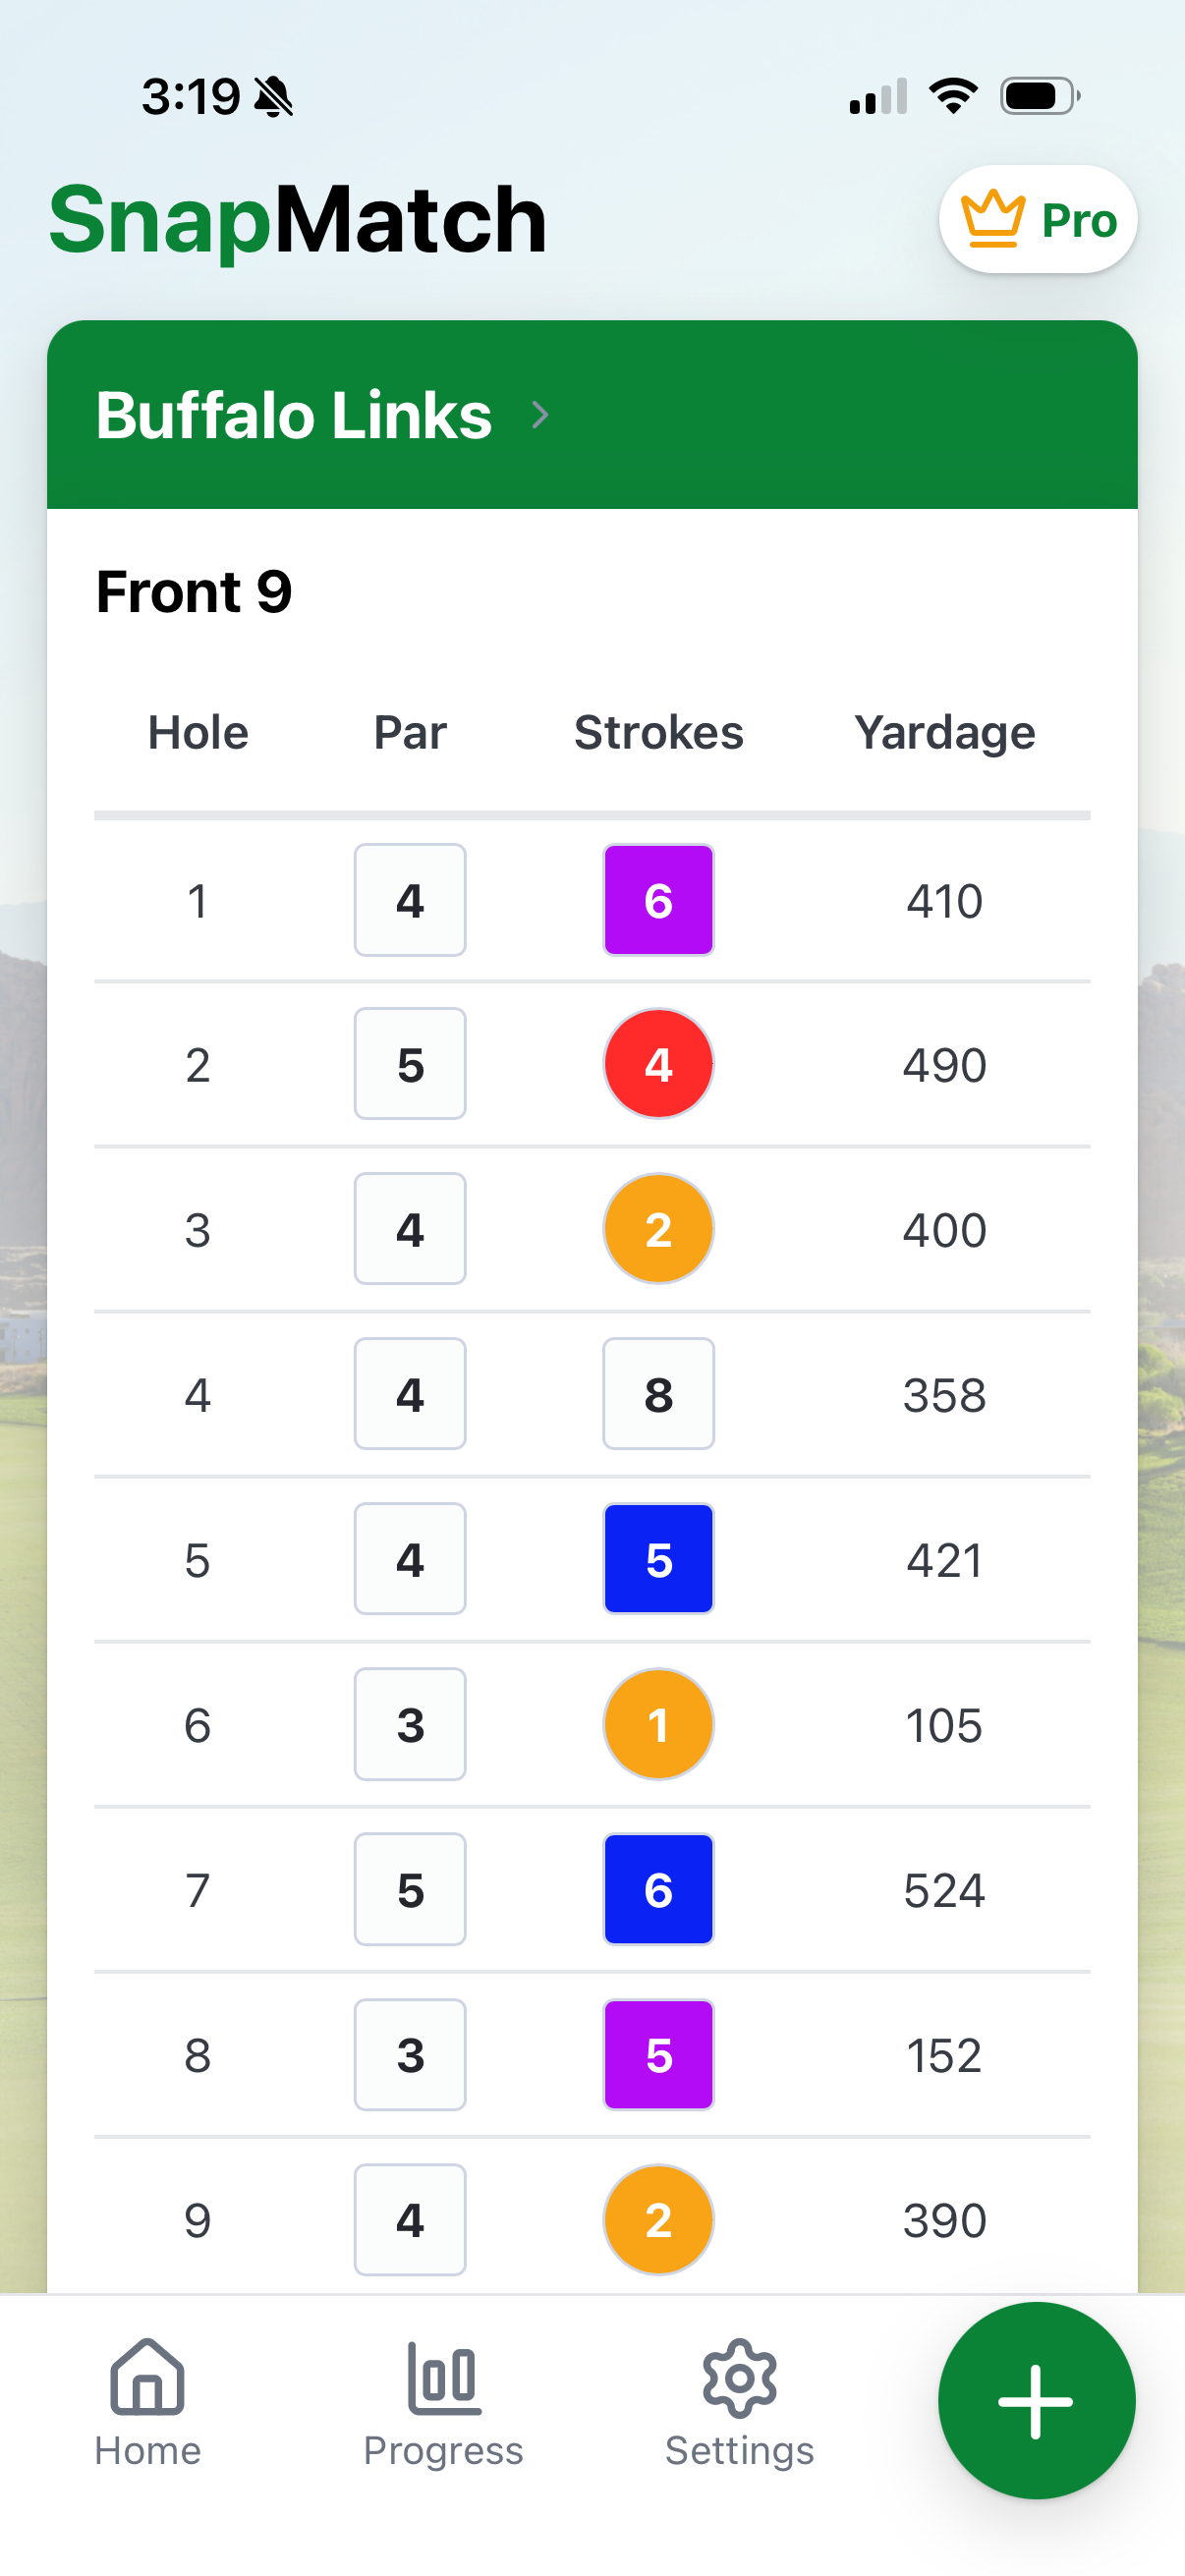The width and height of the screenshot is (1185, 2576).
Task: Edit par box for hole 1
Action: [410, 900]
